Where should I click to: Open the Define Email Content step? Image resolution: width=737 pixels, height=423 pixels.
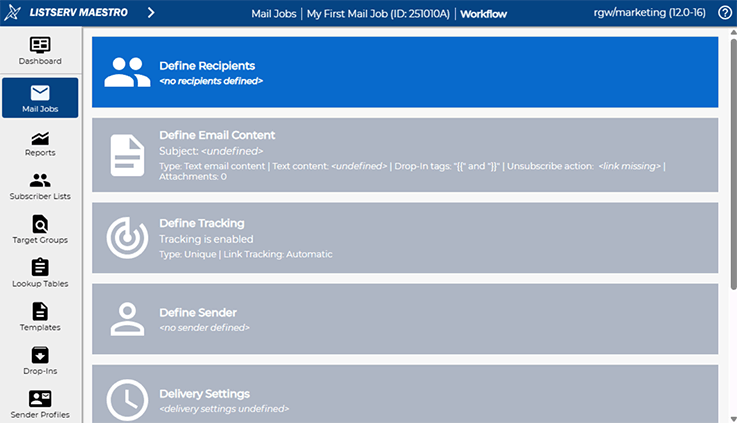point(405,155)
